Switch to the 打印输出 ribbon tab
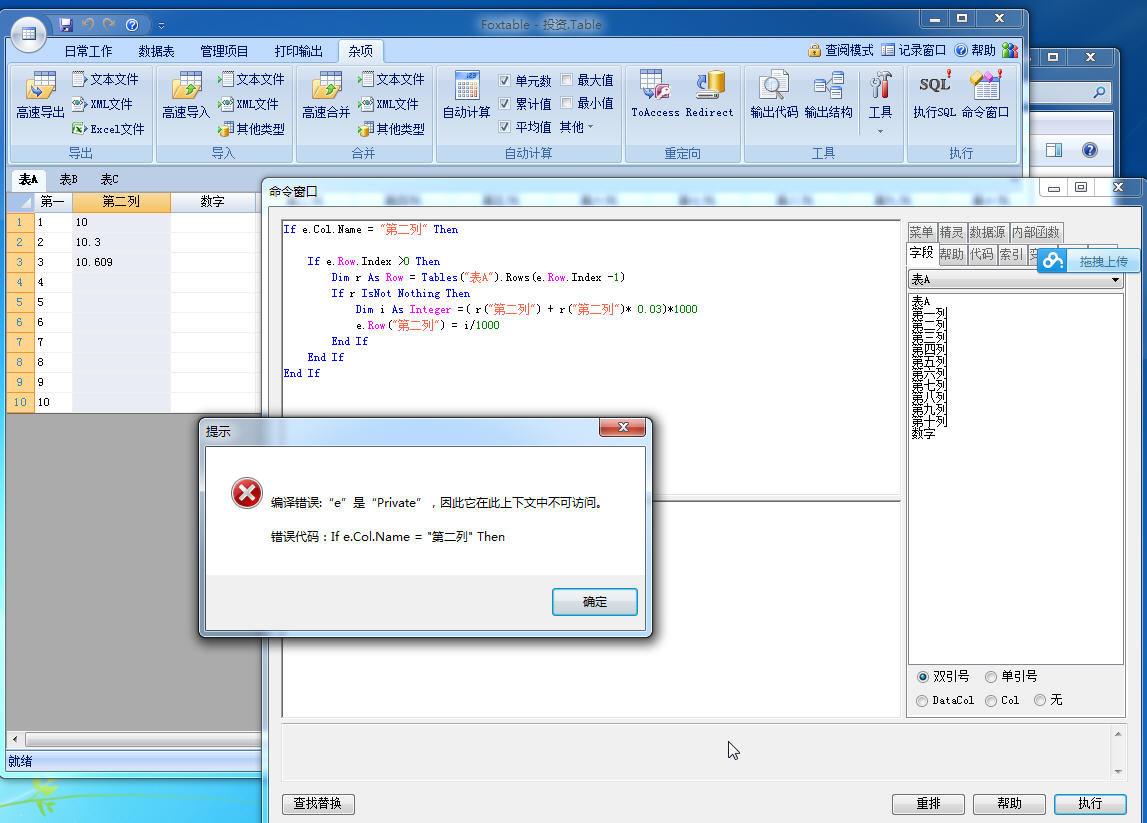This screenshot has height=823, width=1147. [x=298, y=50]
